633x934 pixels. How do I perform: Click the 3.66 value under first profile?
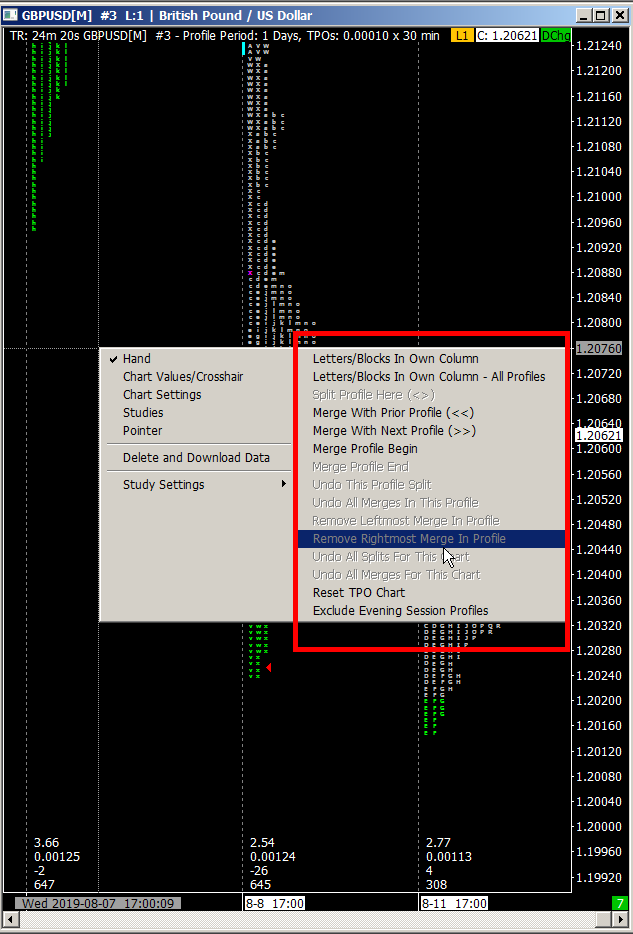pyautogui.click(x=46, y=842)
